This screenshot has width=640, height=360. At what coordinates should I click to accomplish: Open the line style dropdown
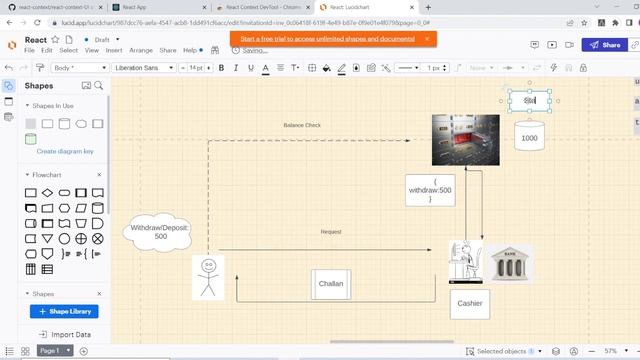[407, 68]
